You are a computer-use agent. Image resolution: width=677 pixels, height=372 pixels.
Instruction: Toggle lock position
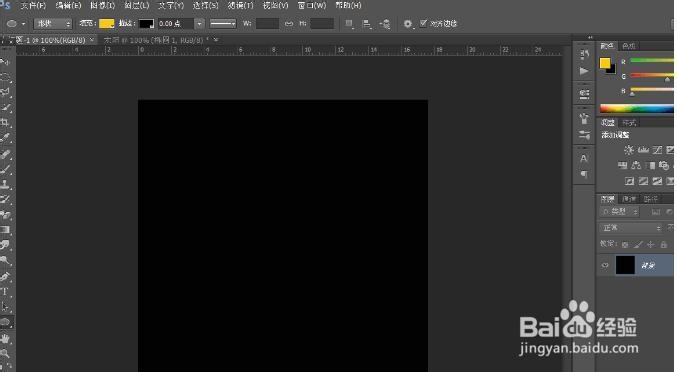click(x=651, y=245)
